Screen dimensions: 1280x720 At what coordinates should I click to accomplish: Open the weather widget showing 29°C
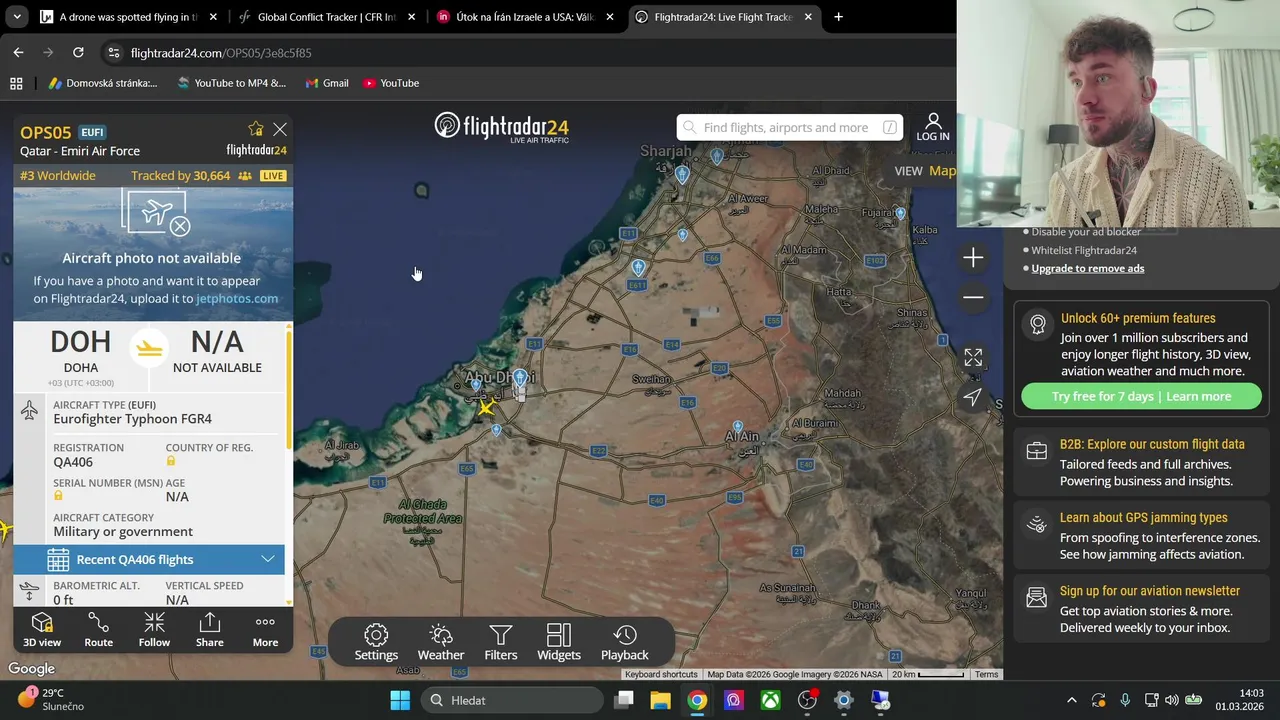[52, 699]
